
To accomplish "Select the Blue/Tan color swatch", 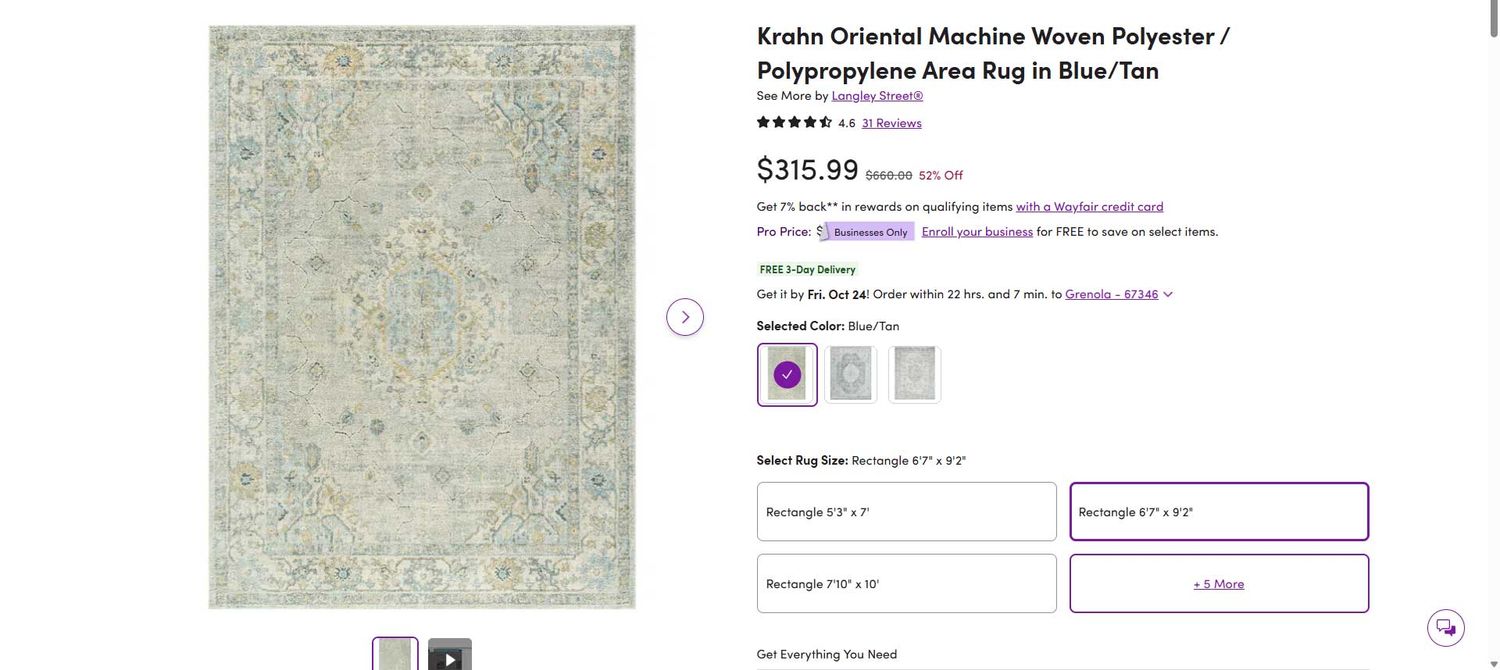I will 787,375.
